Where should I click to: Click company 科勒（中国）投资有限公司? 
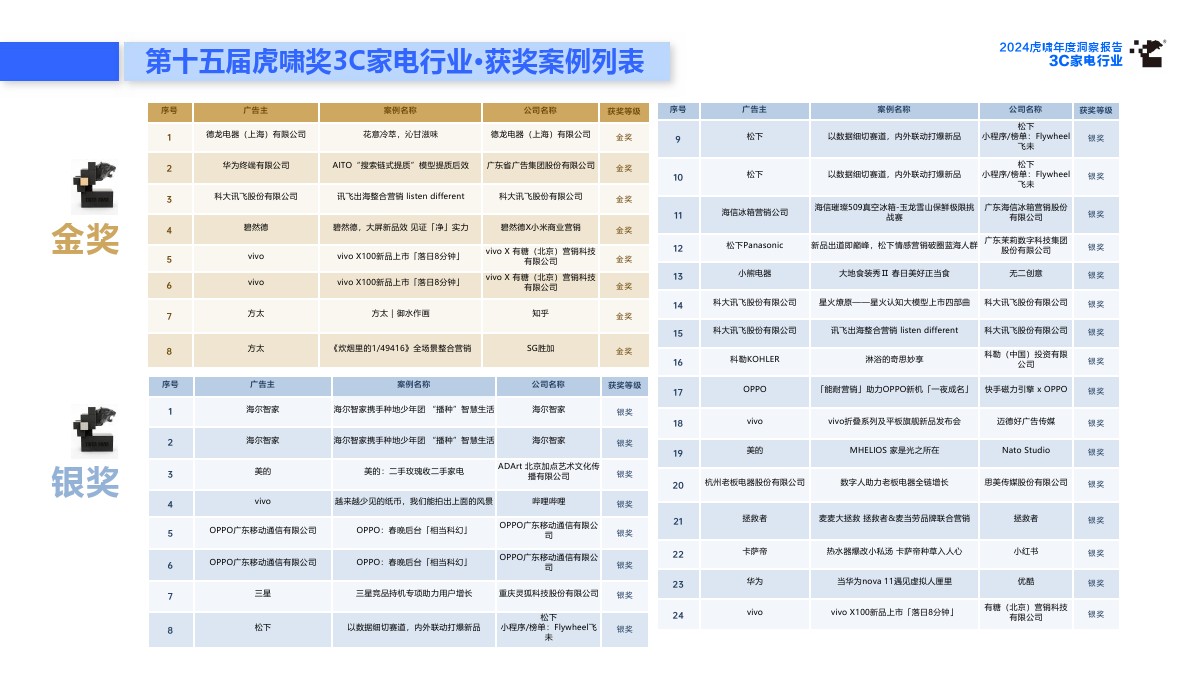pos(1025,359)
